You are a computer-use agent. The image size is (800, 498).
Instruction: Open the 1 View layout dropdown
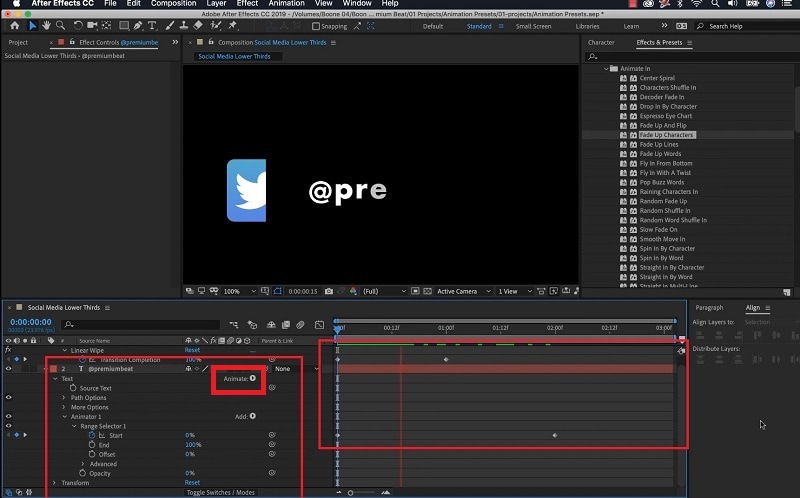pyautogui.click(x=515, y=291)
